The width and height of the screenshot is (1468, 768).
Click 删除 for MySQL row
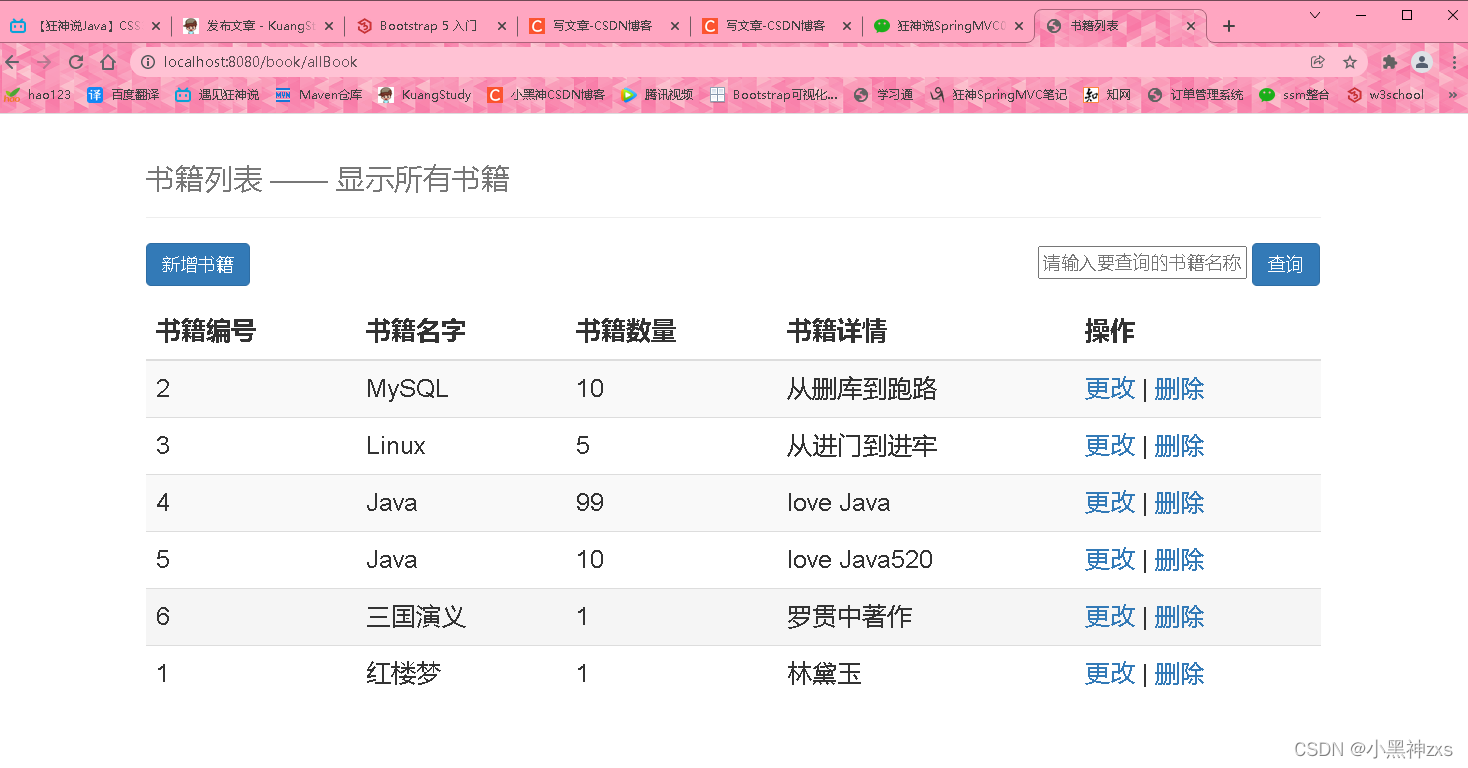tap(1179, 389)
